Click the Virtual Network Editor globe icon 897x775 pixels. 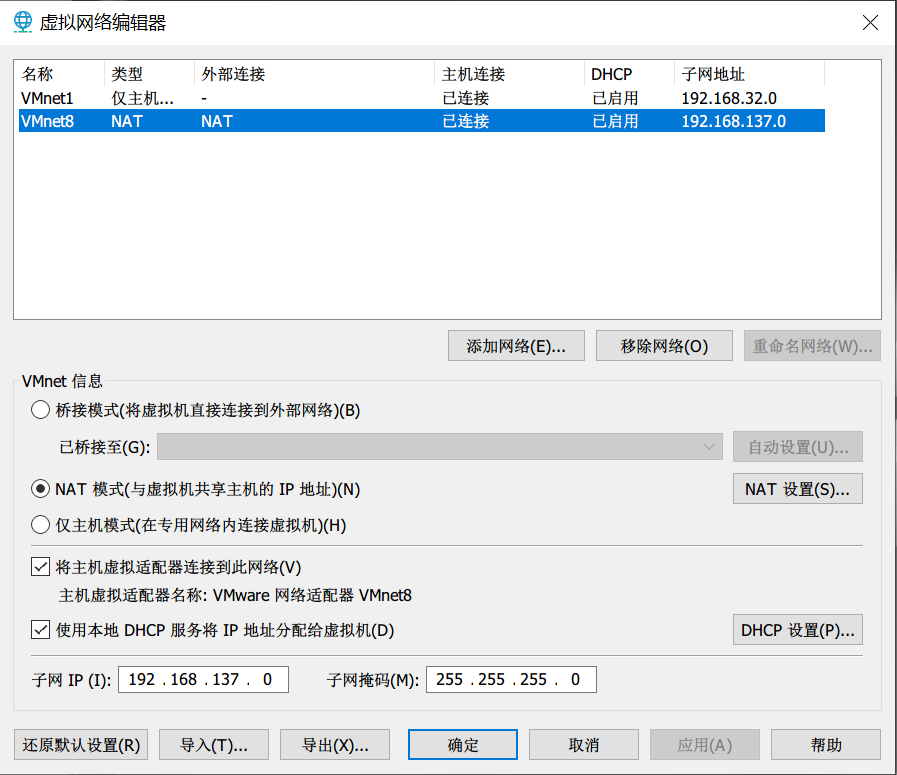23,22
